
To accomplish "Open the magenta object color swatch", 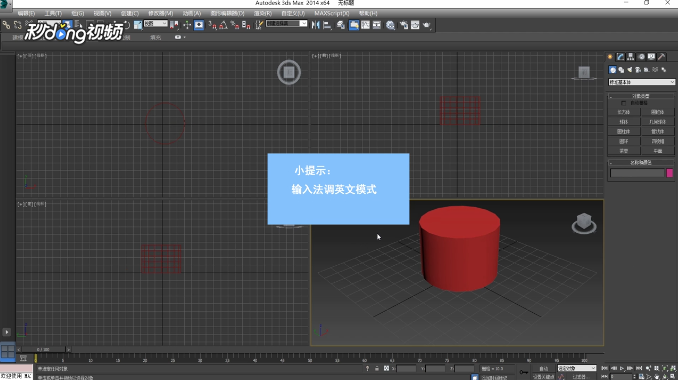I will (670, 173).
